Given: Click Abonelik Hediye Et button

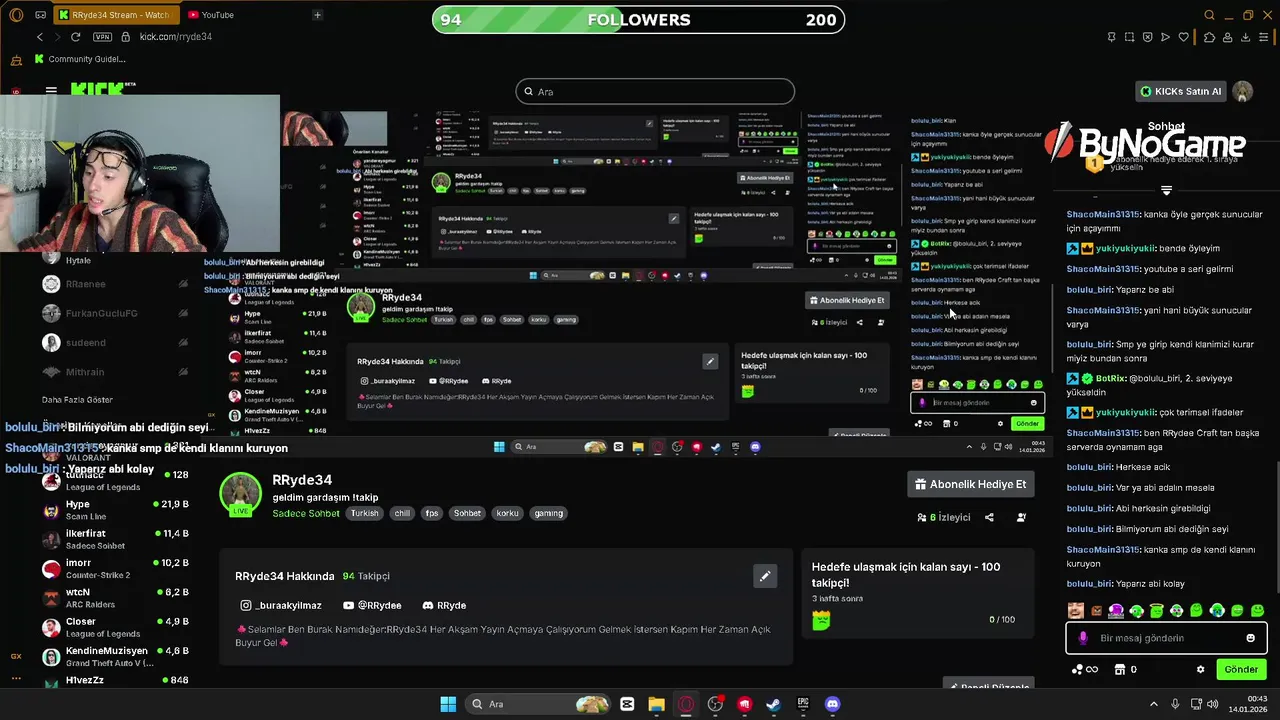Looking at the screenshot, I should [x=971, y=484].
